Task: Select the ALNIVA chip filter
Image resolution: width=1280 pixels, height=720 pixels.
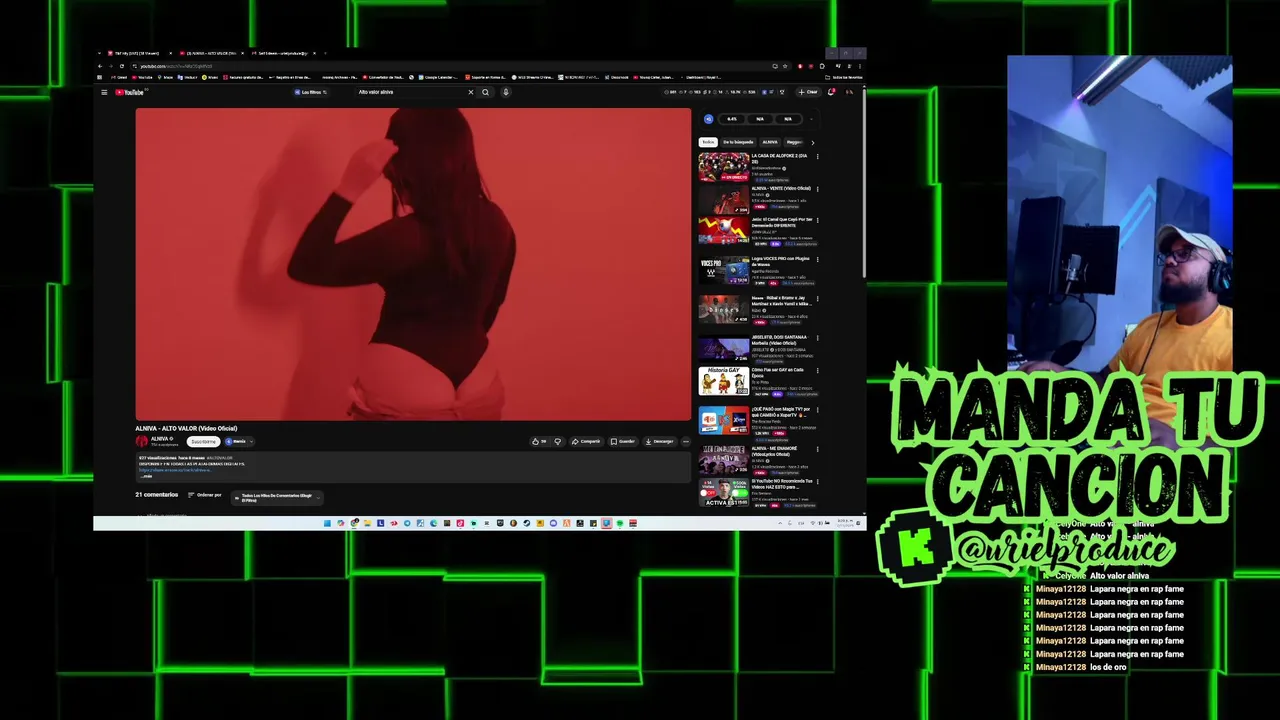Action: pyautogui.click(x=770, y=142)
